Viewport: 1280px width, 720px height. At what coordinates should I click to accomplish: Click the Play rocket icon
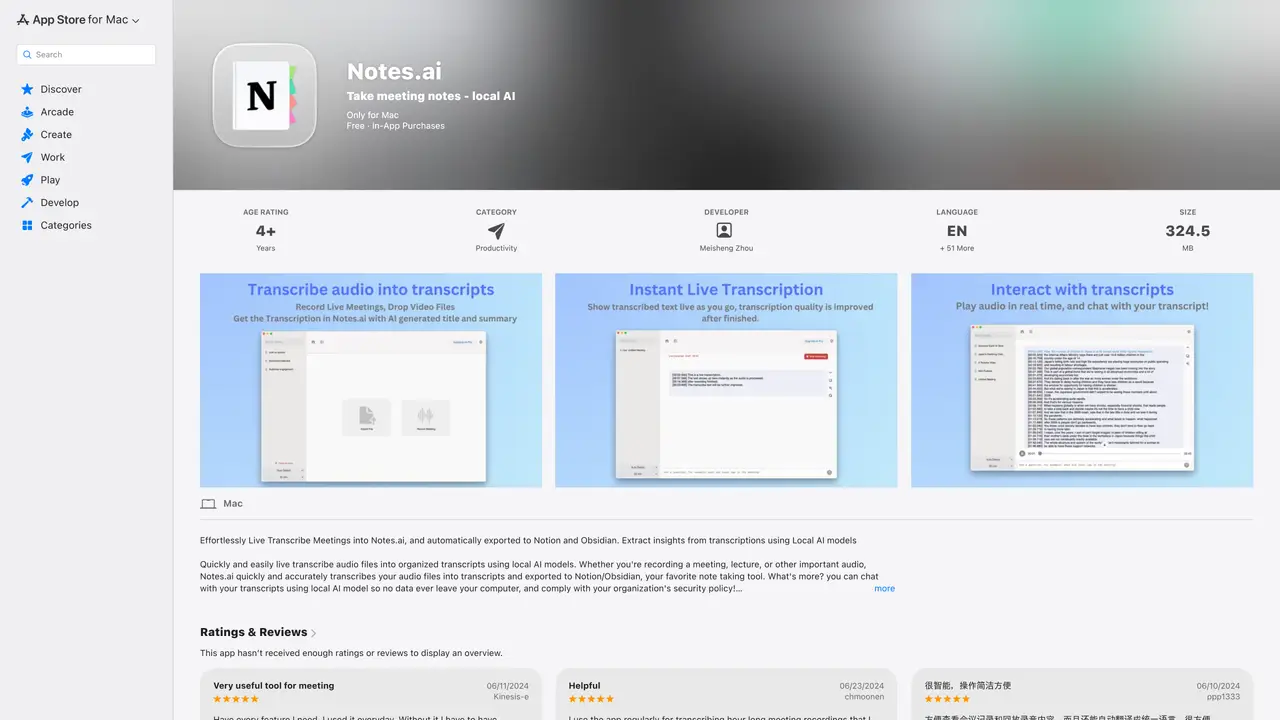point(27,180)
